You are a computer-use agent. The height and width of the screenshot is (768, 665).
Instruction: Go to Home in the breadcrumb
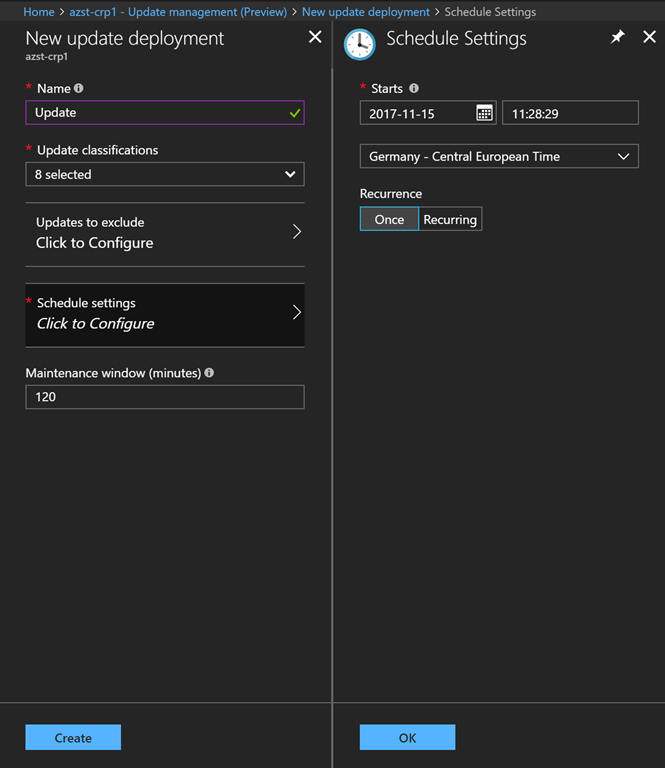click(x=38, y=12)
